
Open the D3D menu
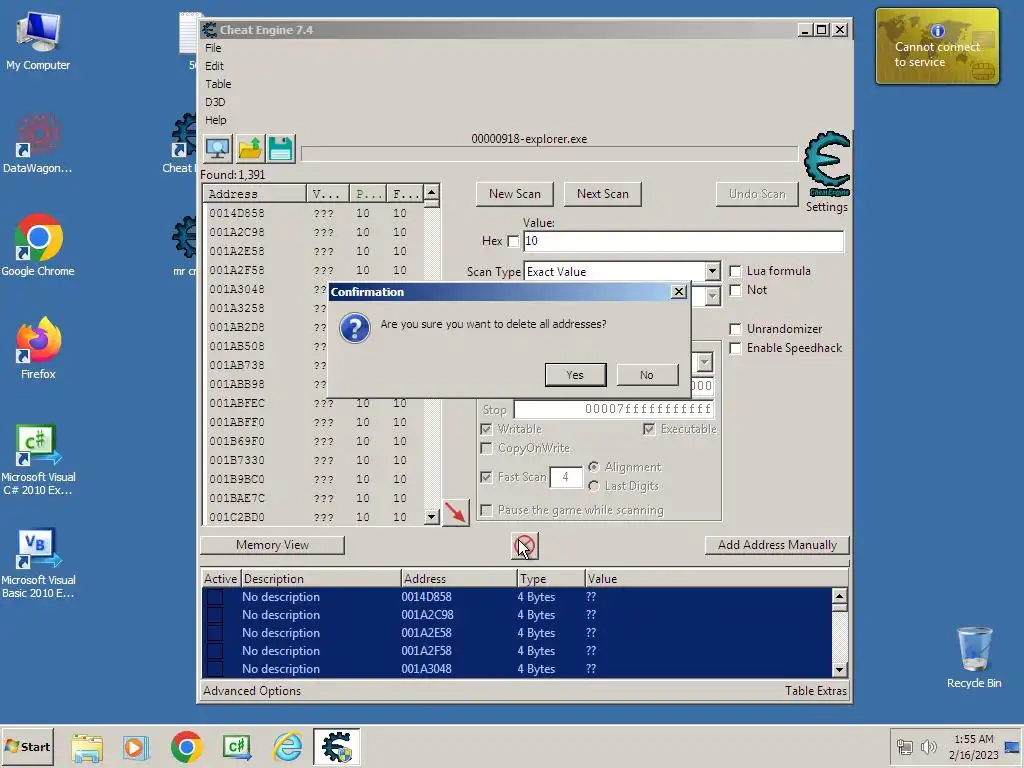point(215,103)
